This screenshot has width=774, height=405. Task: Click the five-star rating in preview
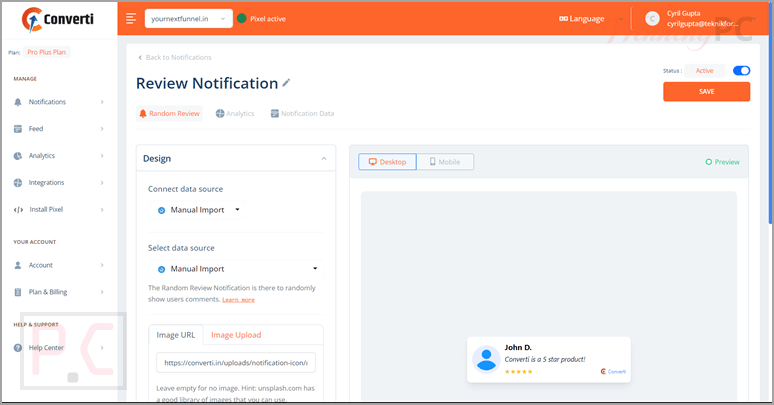518,371
